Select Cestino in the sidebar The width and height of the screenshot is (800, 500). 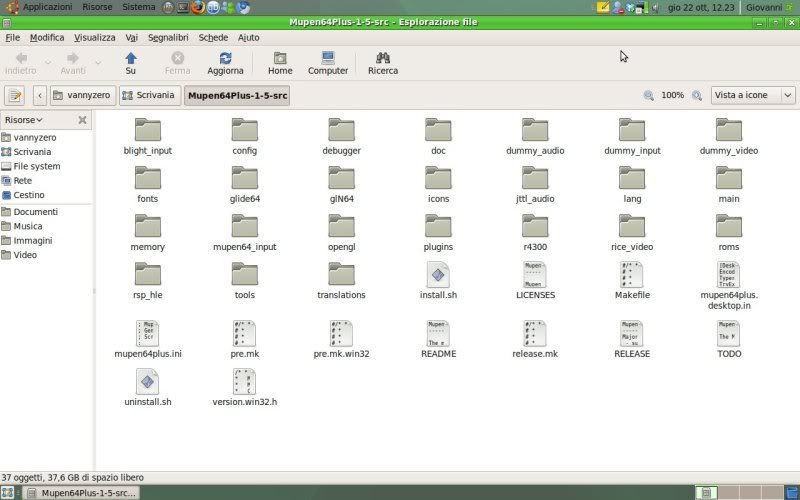click(x=28, y=195)
